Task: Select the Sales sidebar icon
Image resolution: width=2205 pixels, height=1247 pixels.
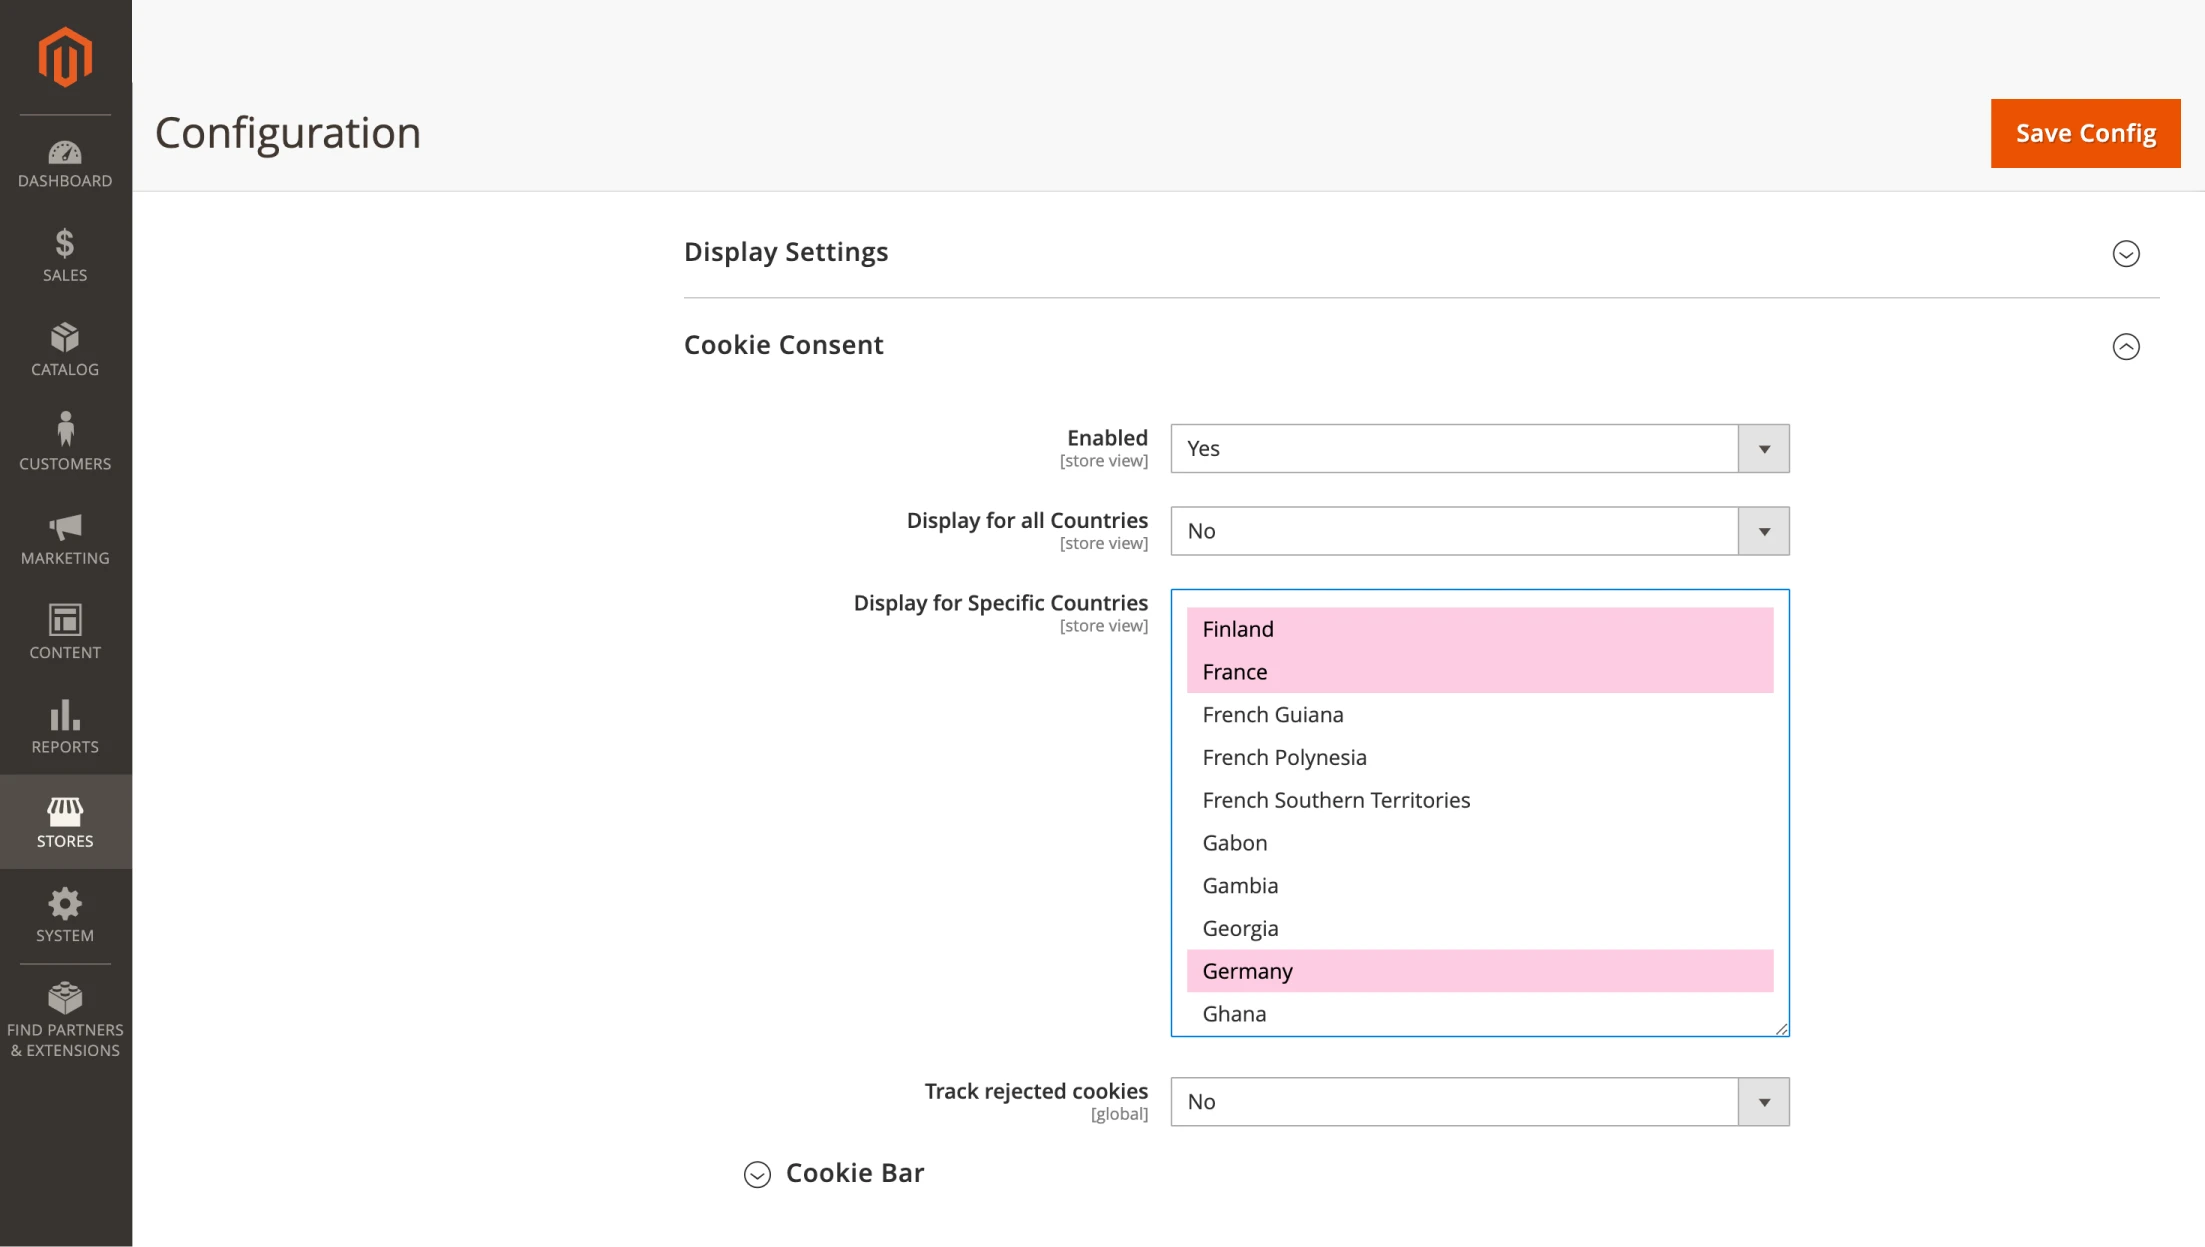Action: (64, 255)
